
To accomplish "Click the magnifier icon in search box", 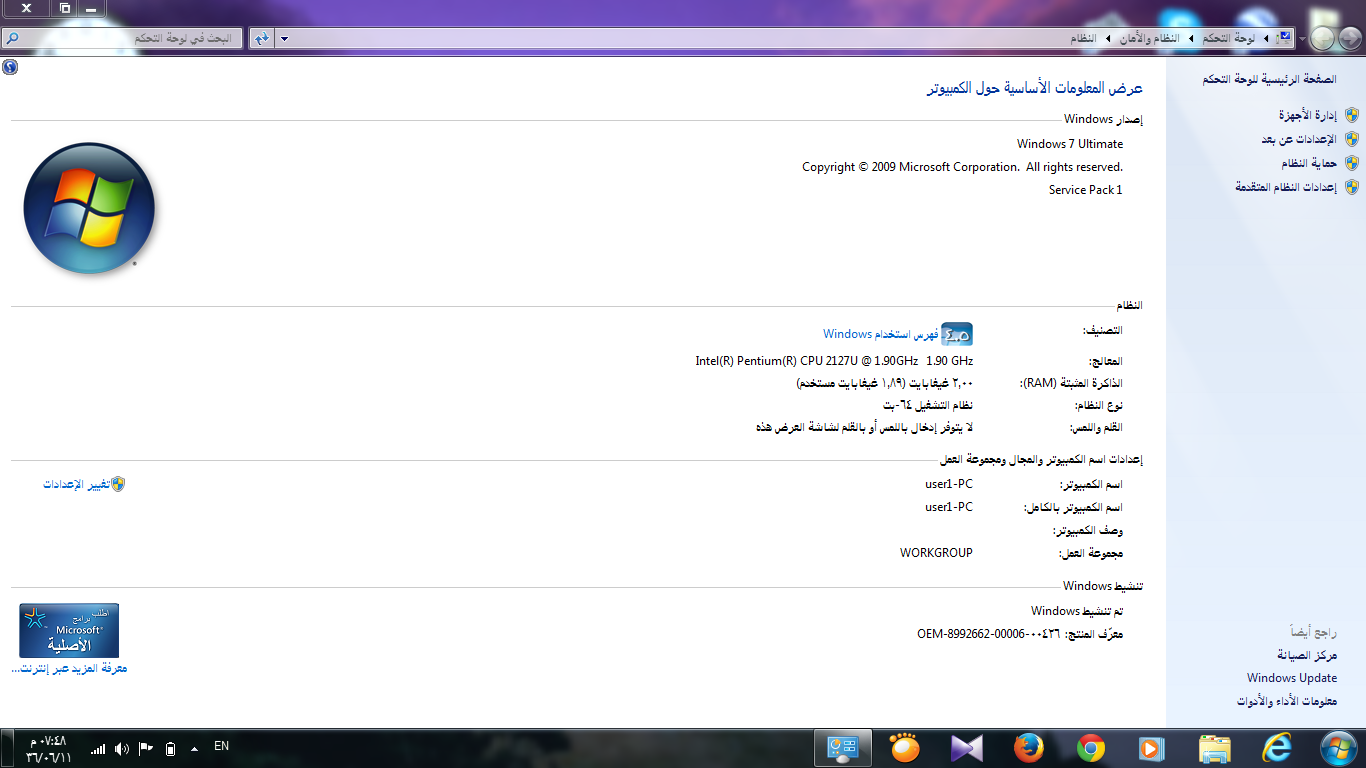I will click(x=11, y=38).
